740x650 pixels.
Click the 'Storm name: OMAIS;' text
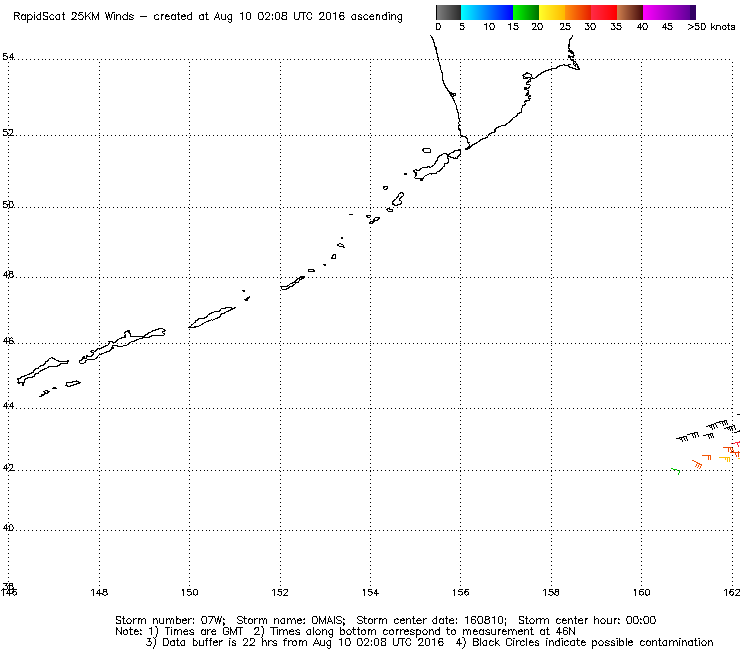tap(291, 620)
